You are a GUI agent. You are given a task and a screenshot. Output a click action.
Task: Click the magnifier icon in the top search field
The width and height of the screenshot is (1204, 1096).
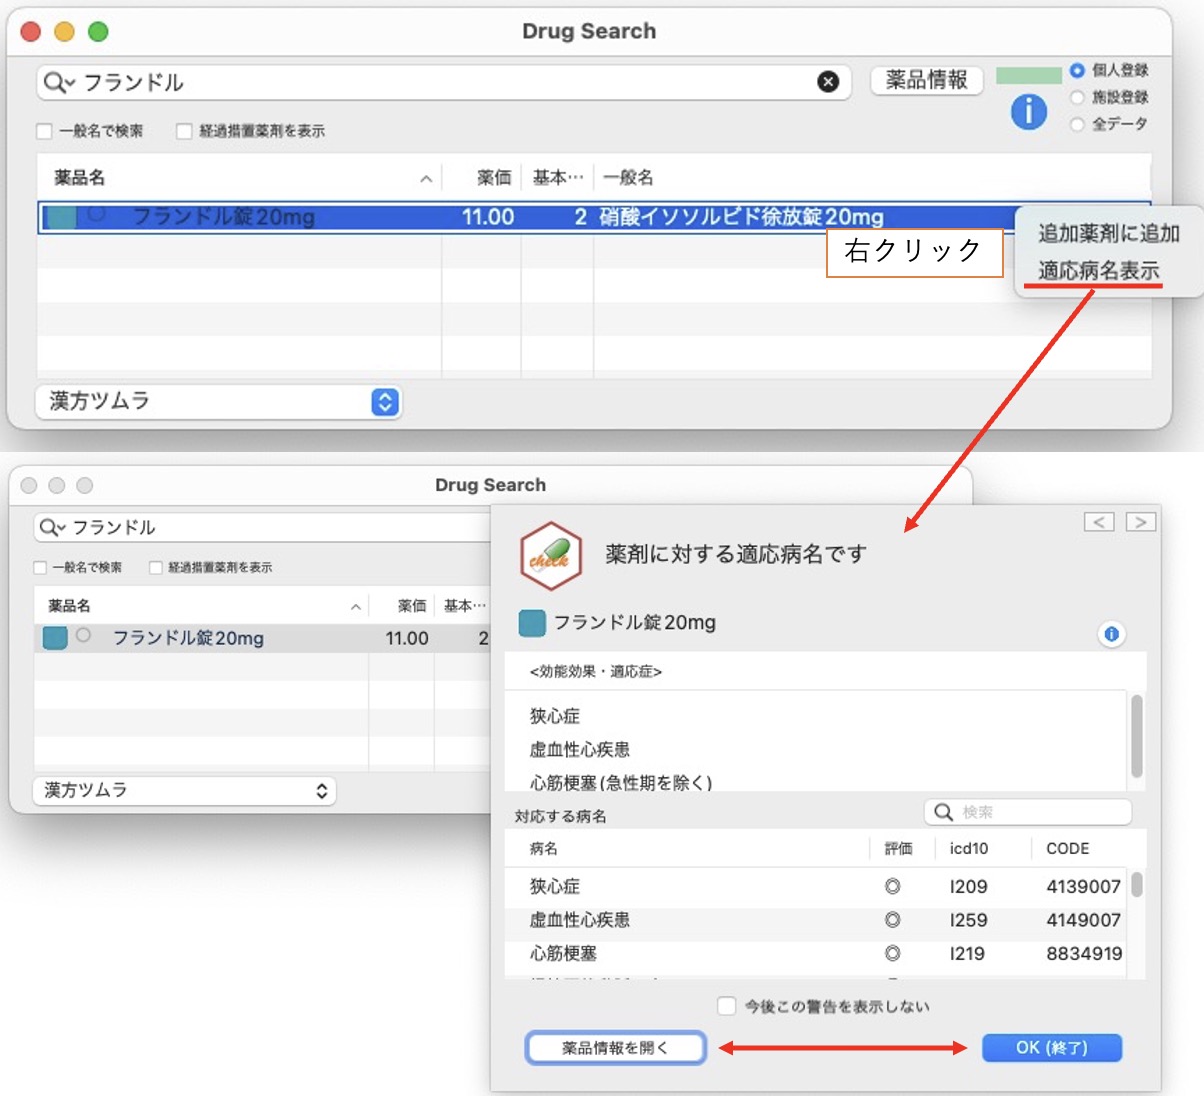click(x=55, y=82)
